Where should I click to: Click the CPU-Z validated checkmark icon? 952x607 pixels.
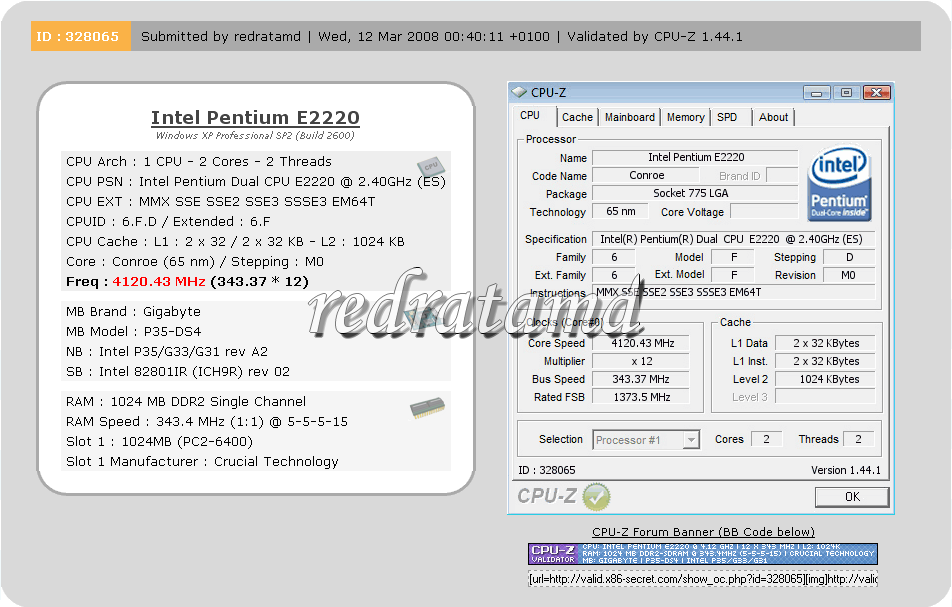click(596, 497)
